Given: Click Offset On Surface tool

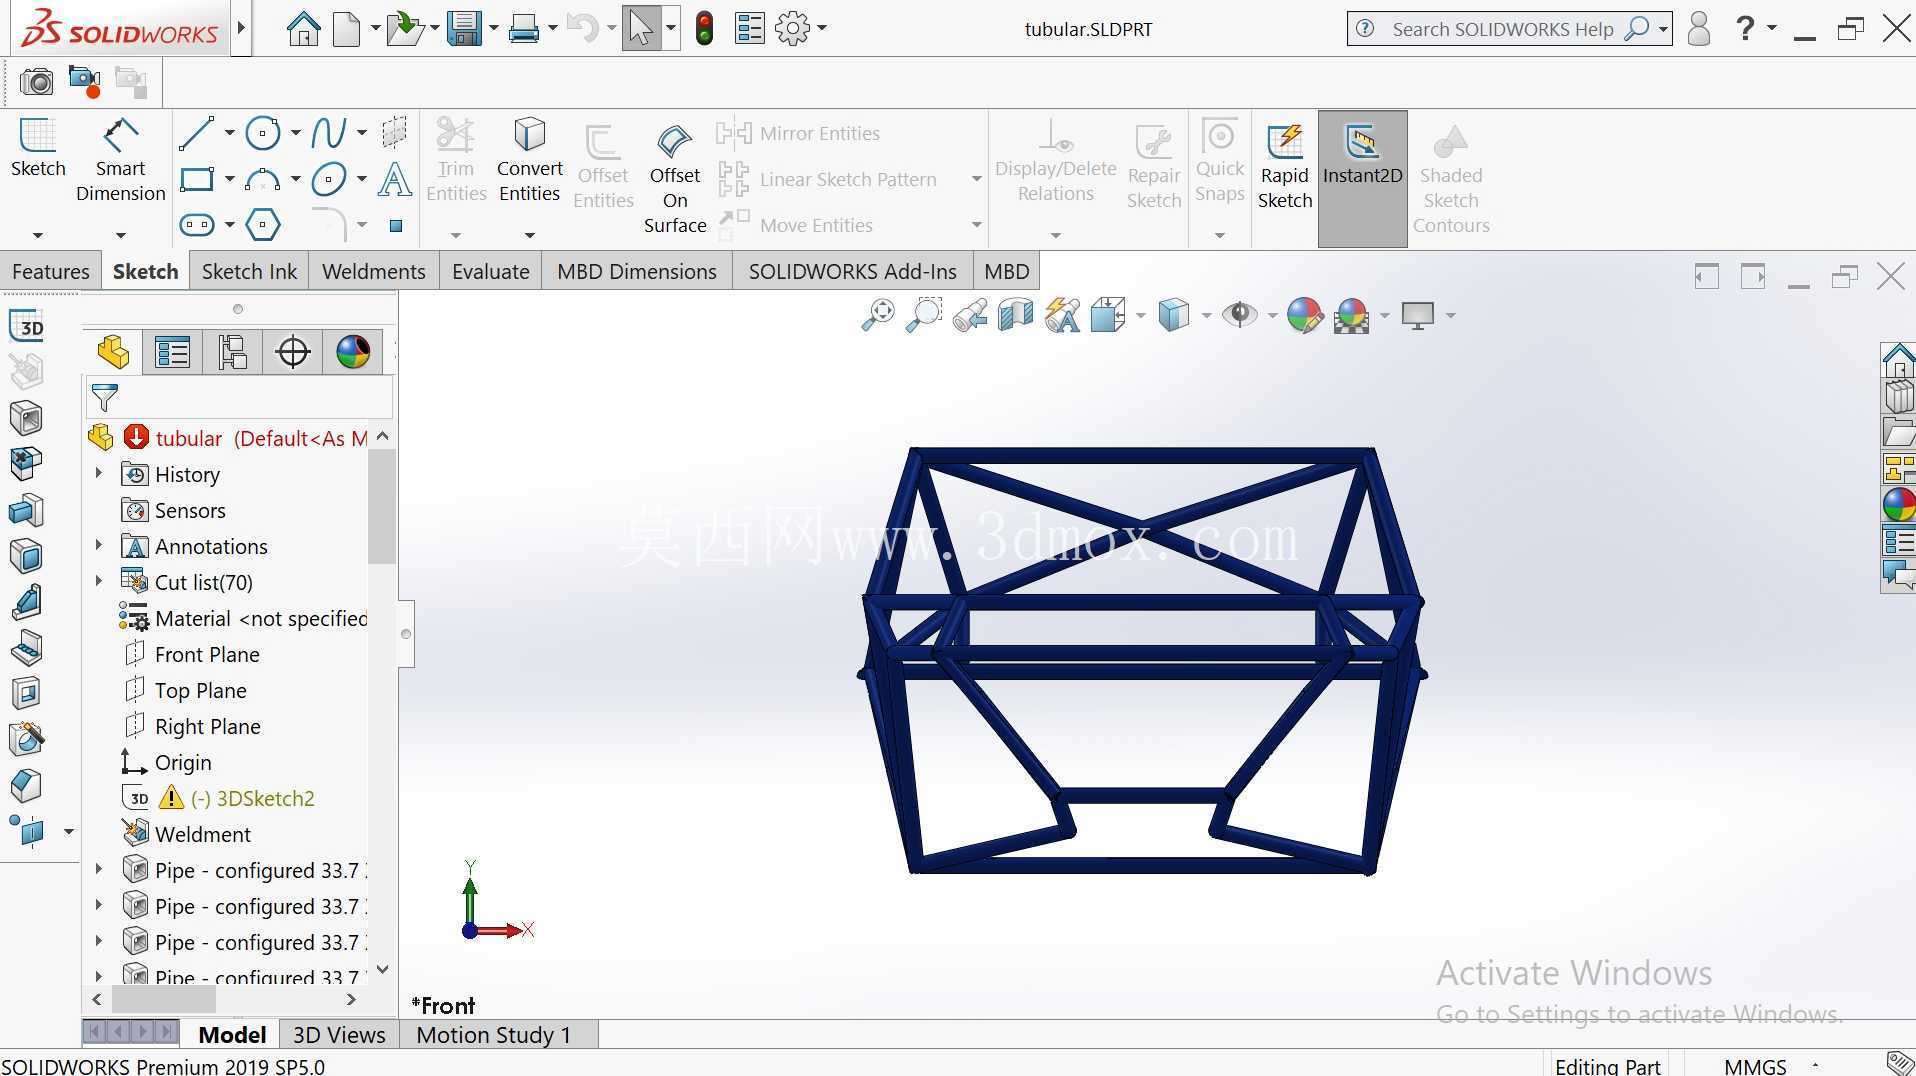Looking at the screenshot, I should (x=675, y=180).
